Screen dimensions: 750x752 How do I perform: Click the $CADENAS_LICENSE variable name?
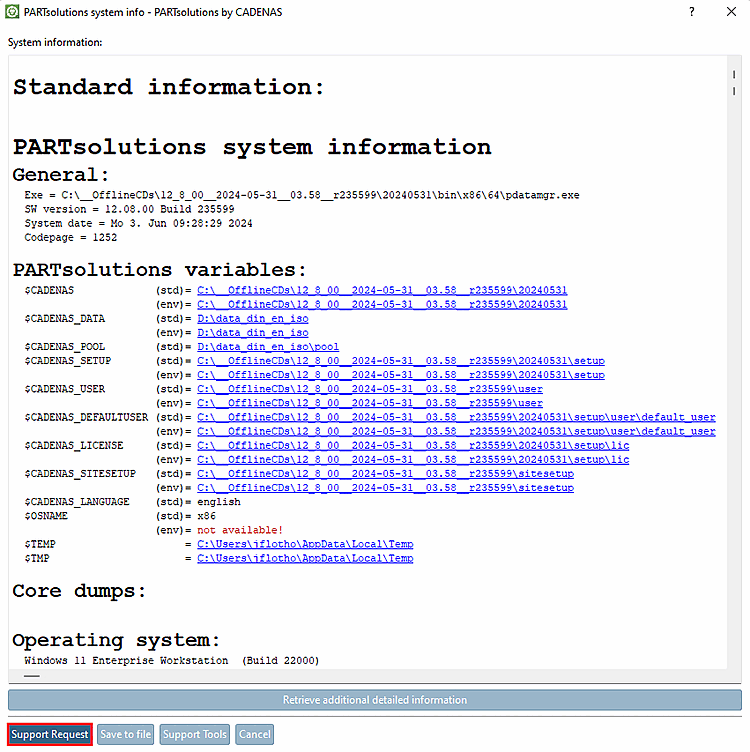(74, 446)
